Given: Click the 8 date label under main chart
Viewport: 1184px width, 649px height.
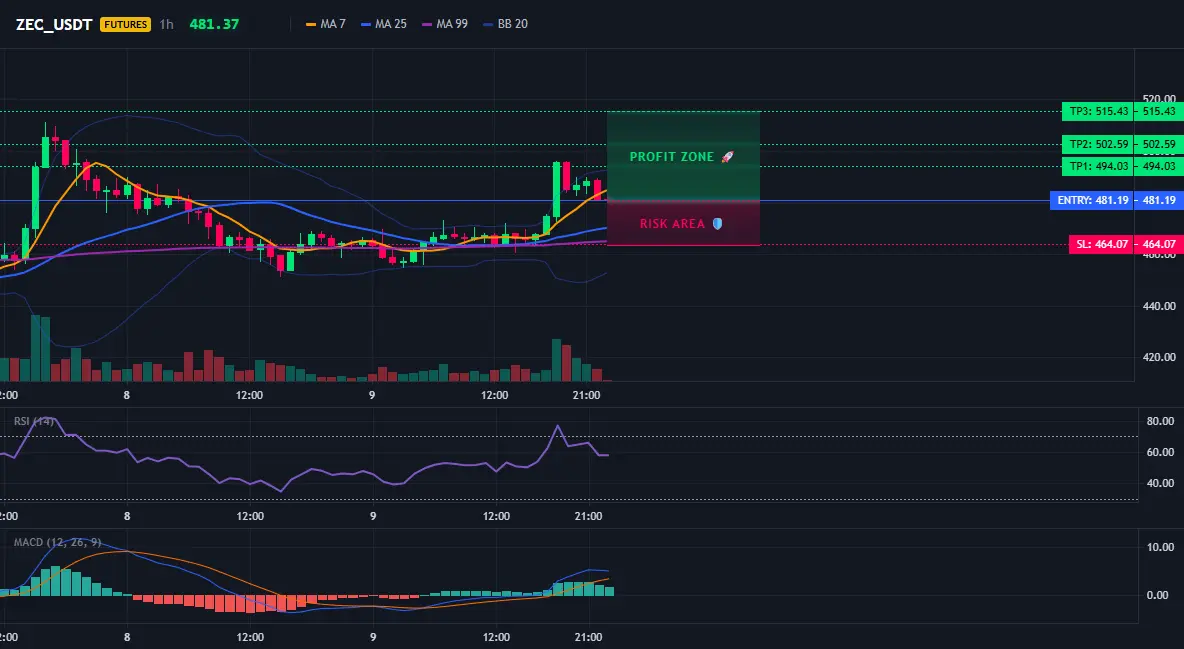Looking at the screenshot, I should [x=127, y=395].
